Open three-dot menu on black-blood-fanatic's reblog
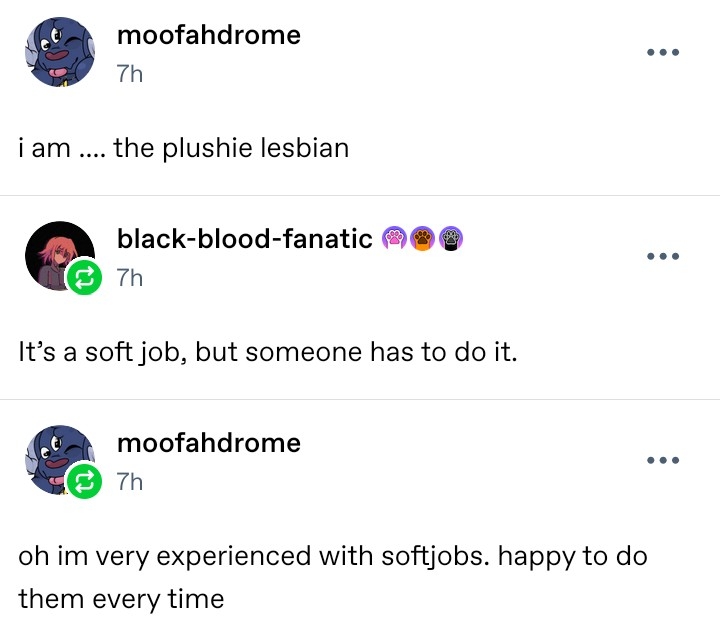Screen dimensions: 720x639 (663, 256)
